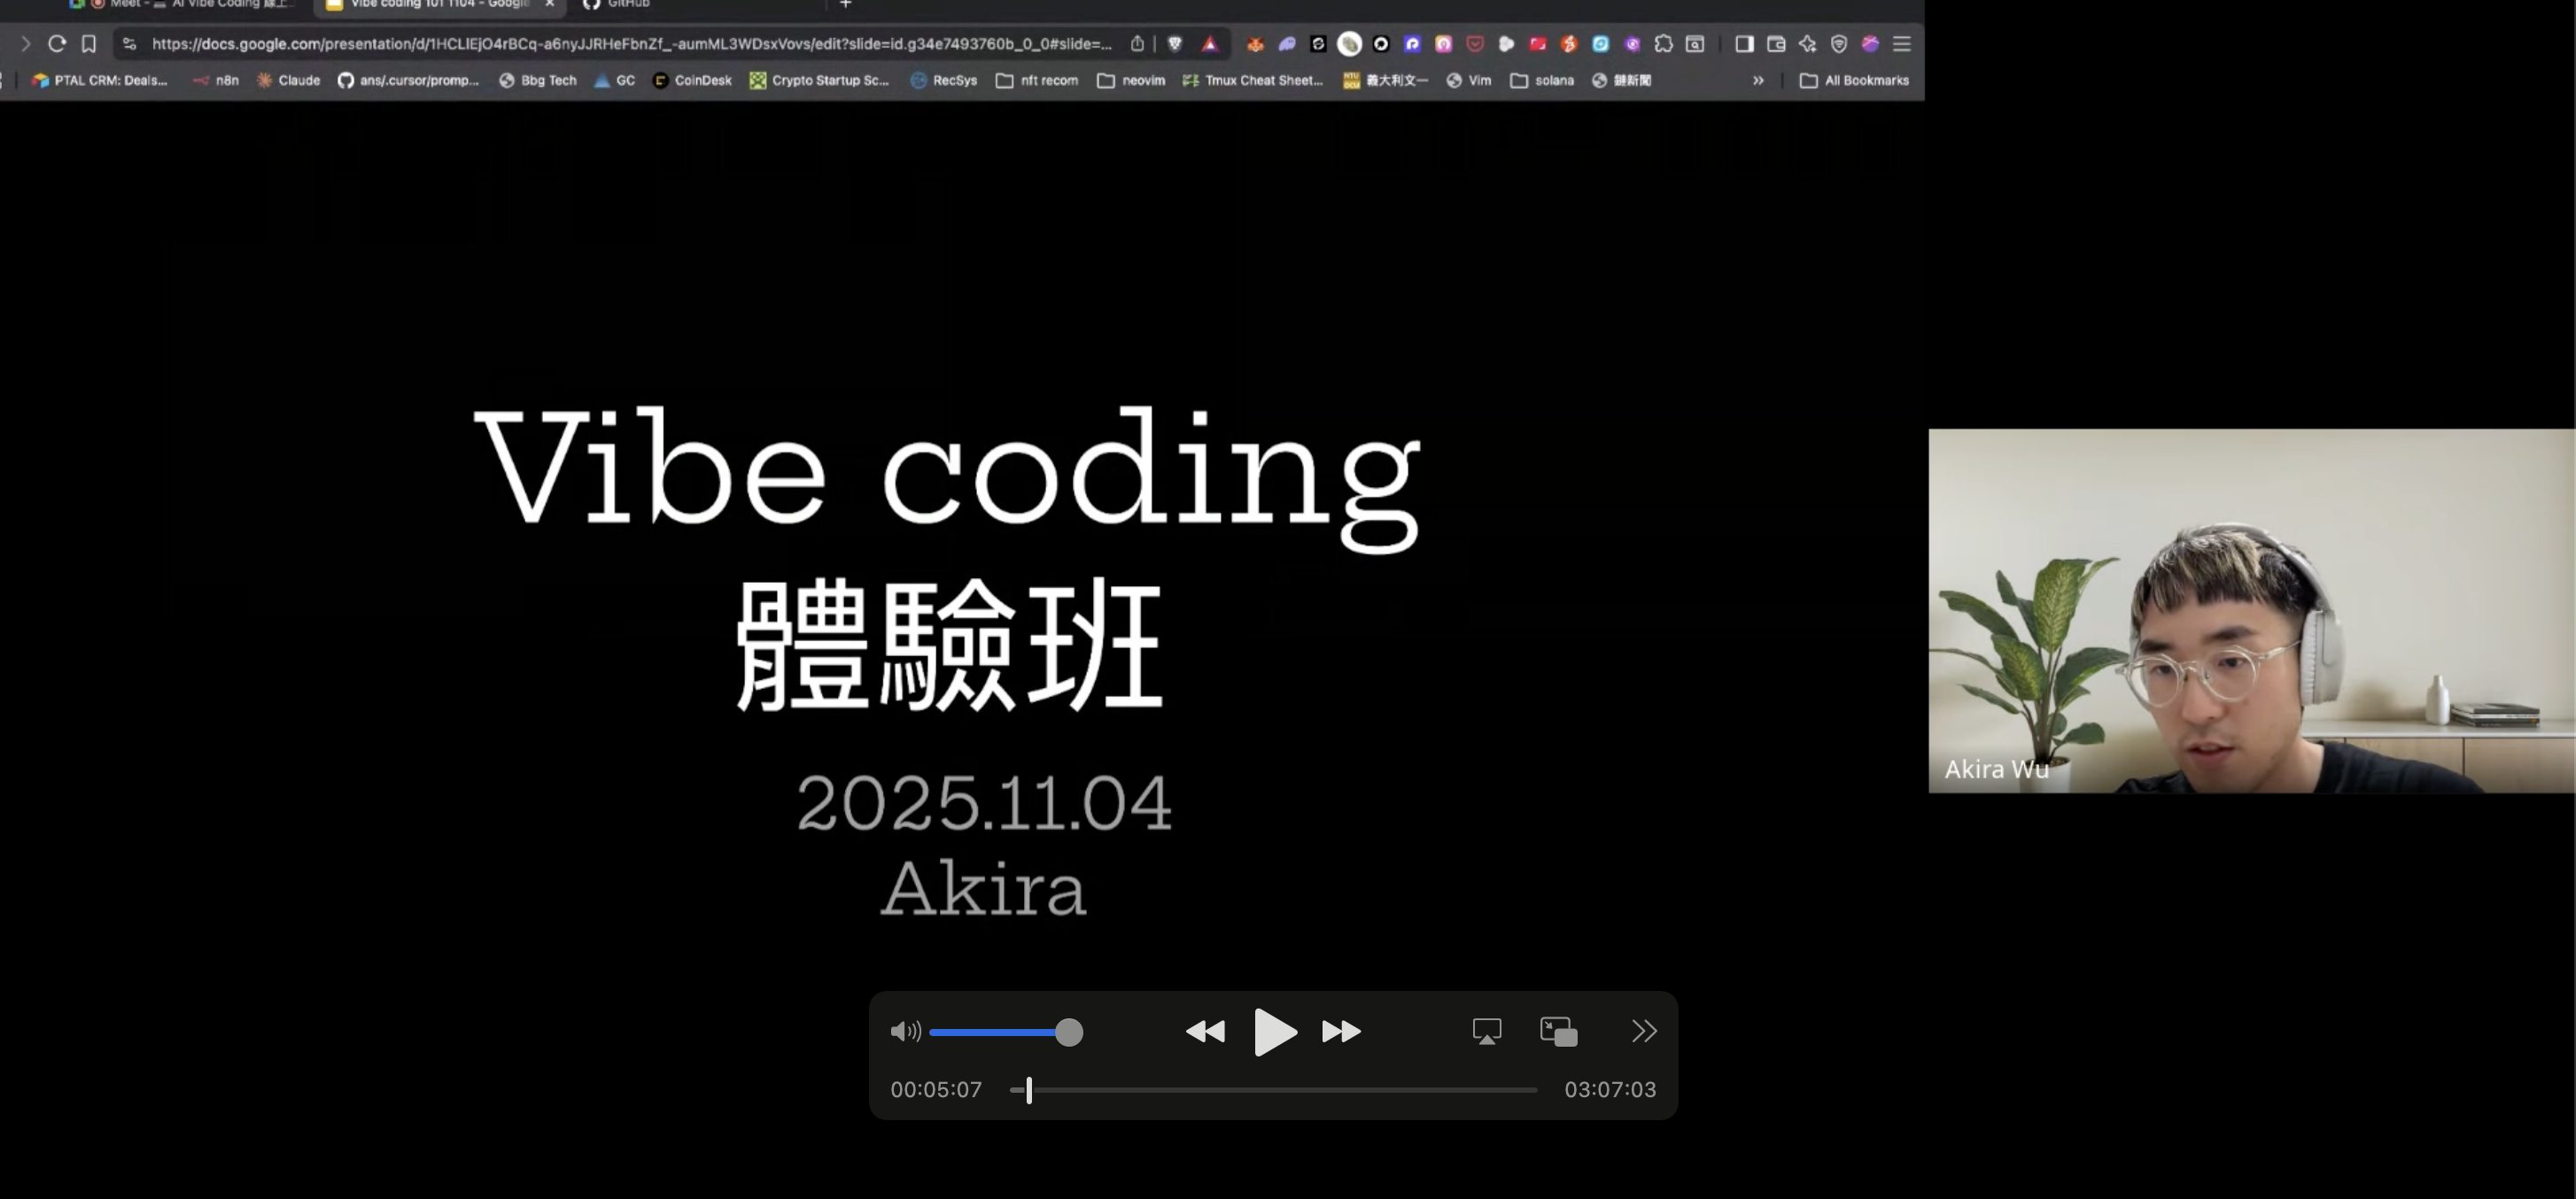Open the AirPlay menu

1487,1031
